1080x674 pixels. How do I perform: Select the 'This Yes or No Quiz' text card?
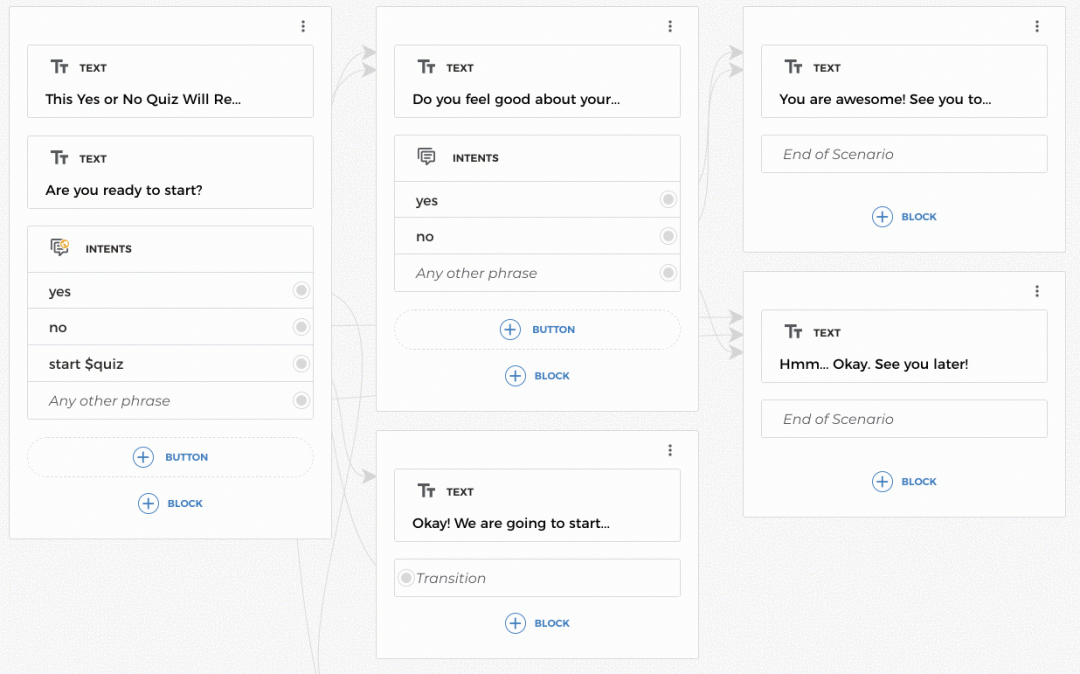pyautogui.click(x=170, y=82)
